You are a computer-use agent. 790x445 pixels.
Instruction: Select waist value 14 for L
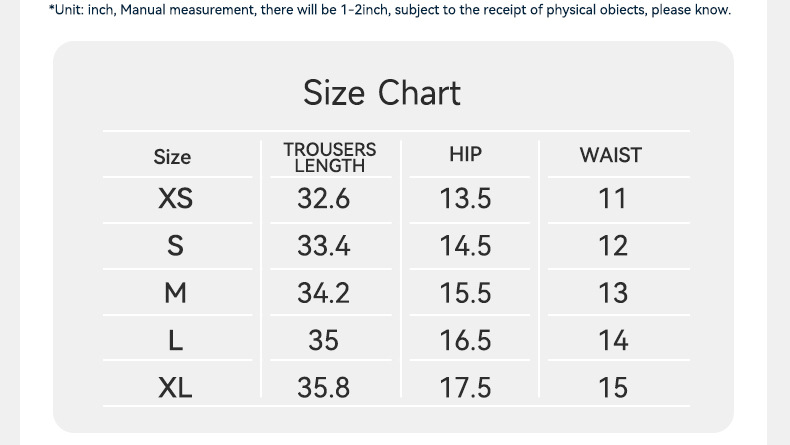tap(612, 341)
